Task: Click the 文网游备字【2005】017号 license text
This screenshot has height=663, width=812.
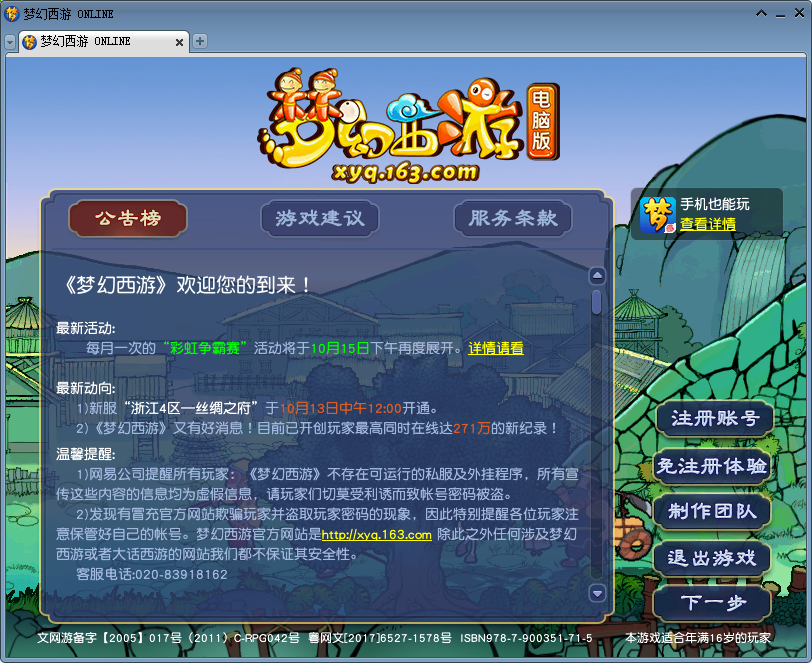Action: click(x=109, y=638)
